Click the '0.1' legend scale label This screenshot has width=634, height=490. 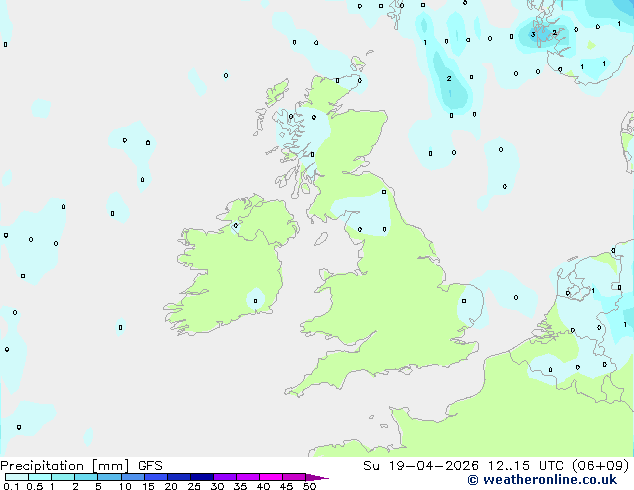(11, 486)
